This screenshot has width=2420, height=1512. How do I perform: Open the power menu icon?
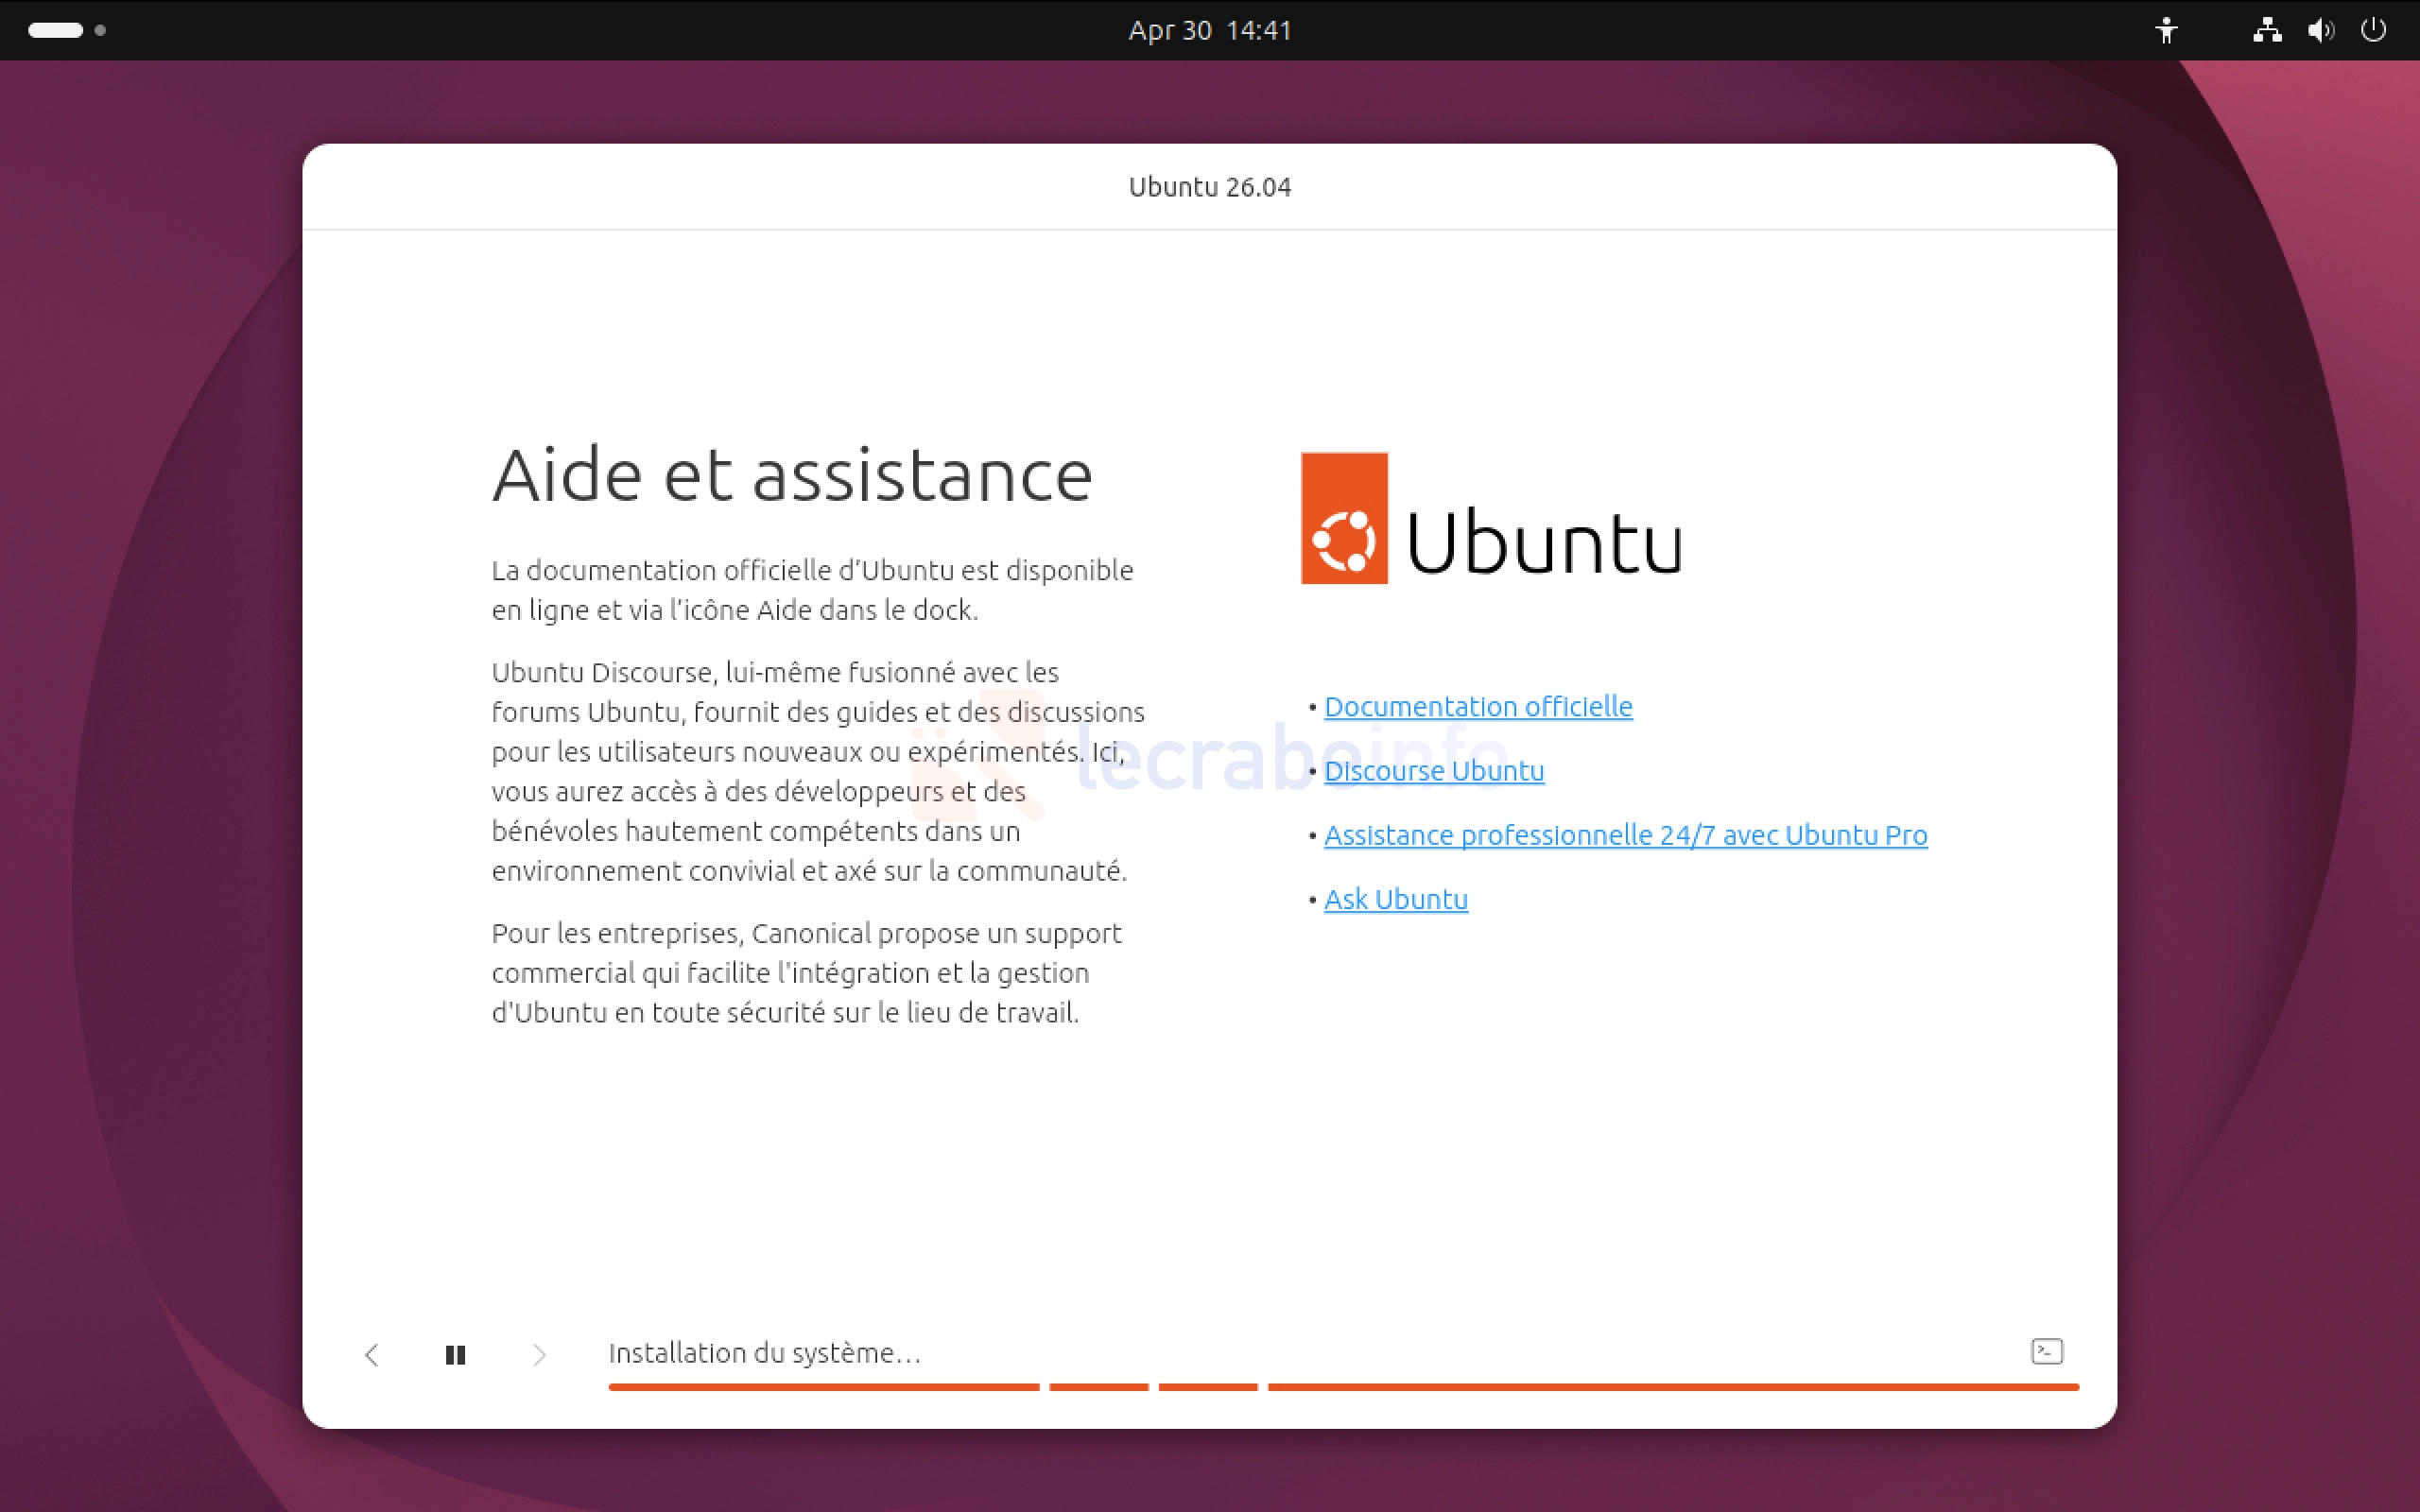click(x=2373, y=30)
